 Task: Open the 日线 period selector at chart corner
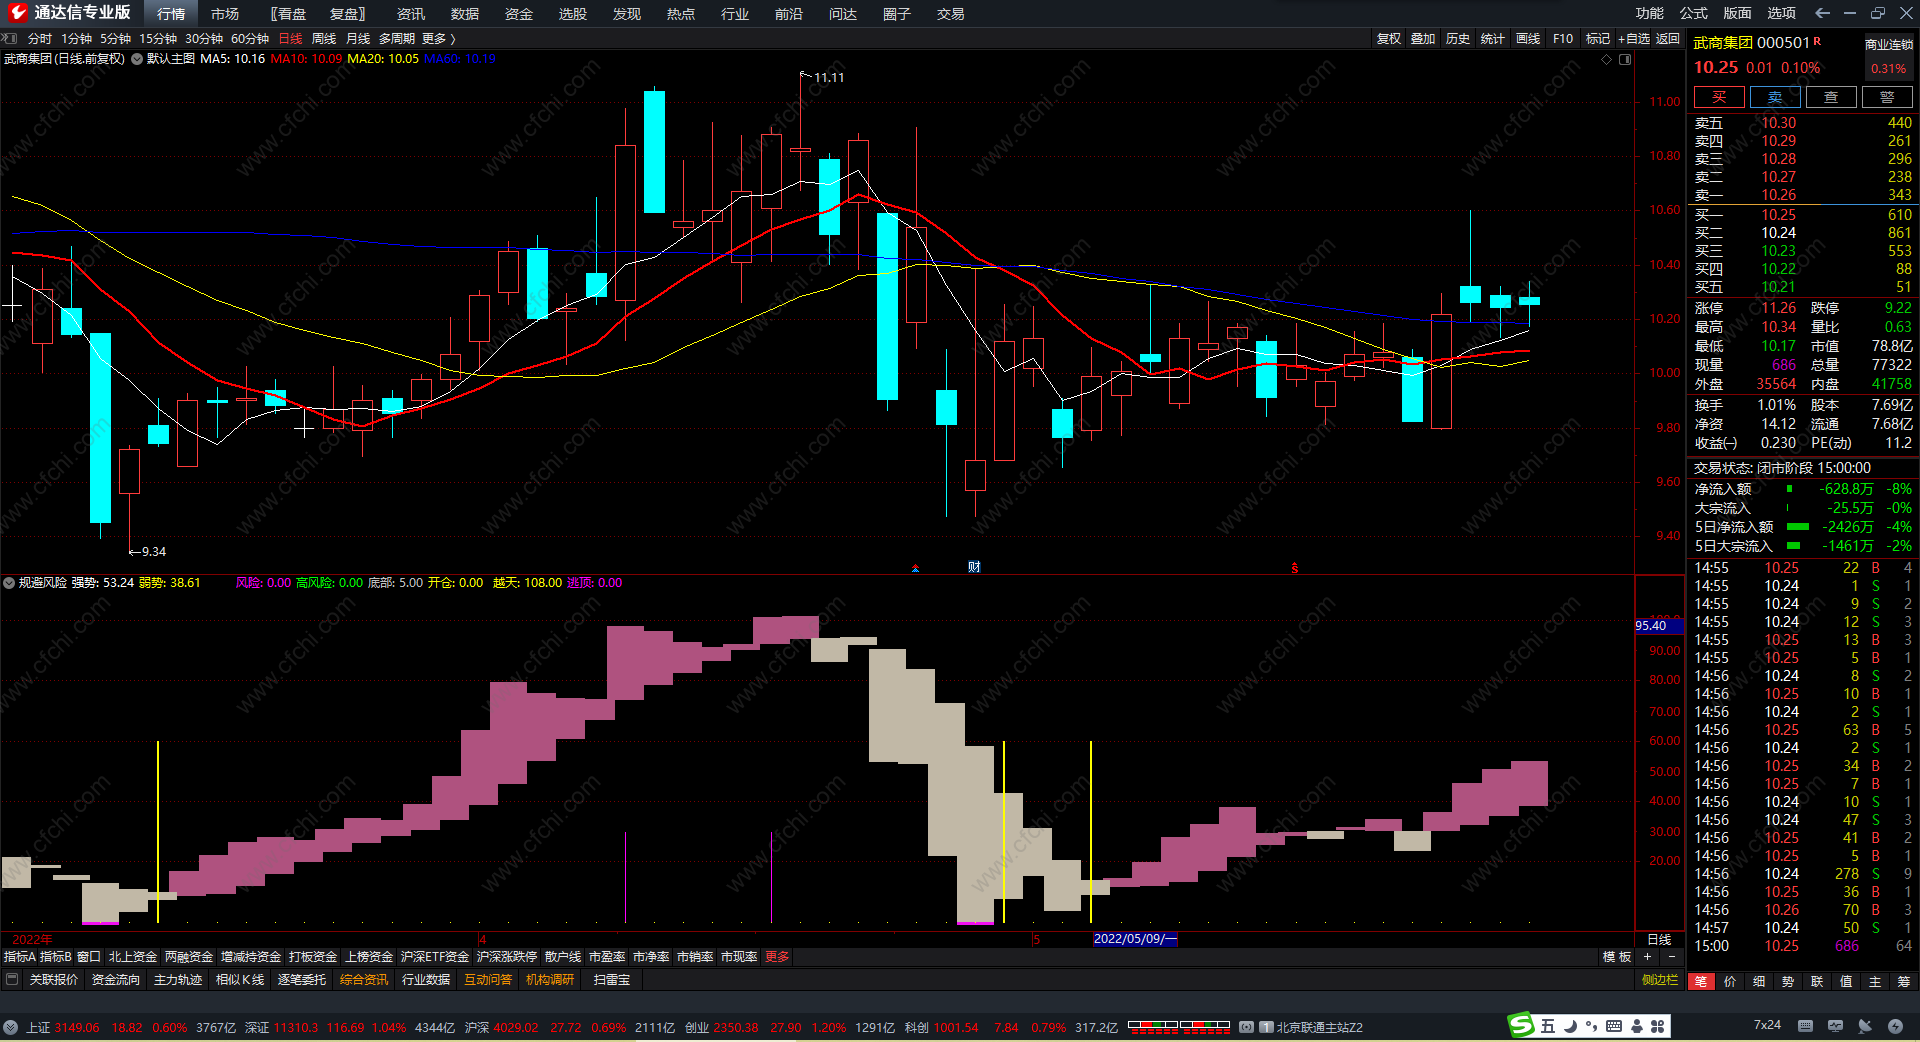(1659, 939)
